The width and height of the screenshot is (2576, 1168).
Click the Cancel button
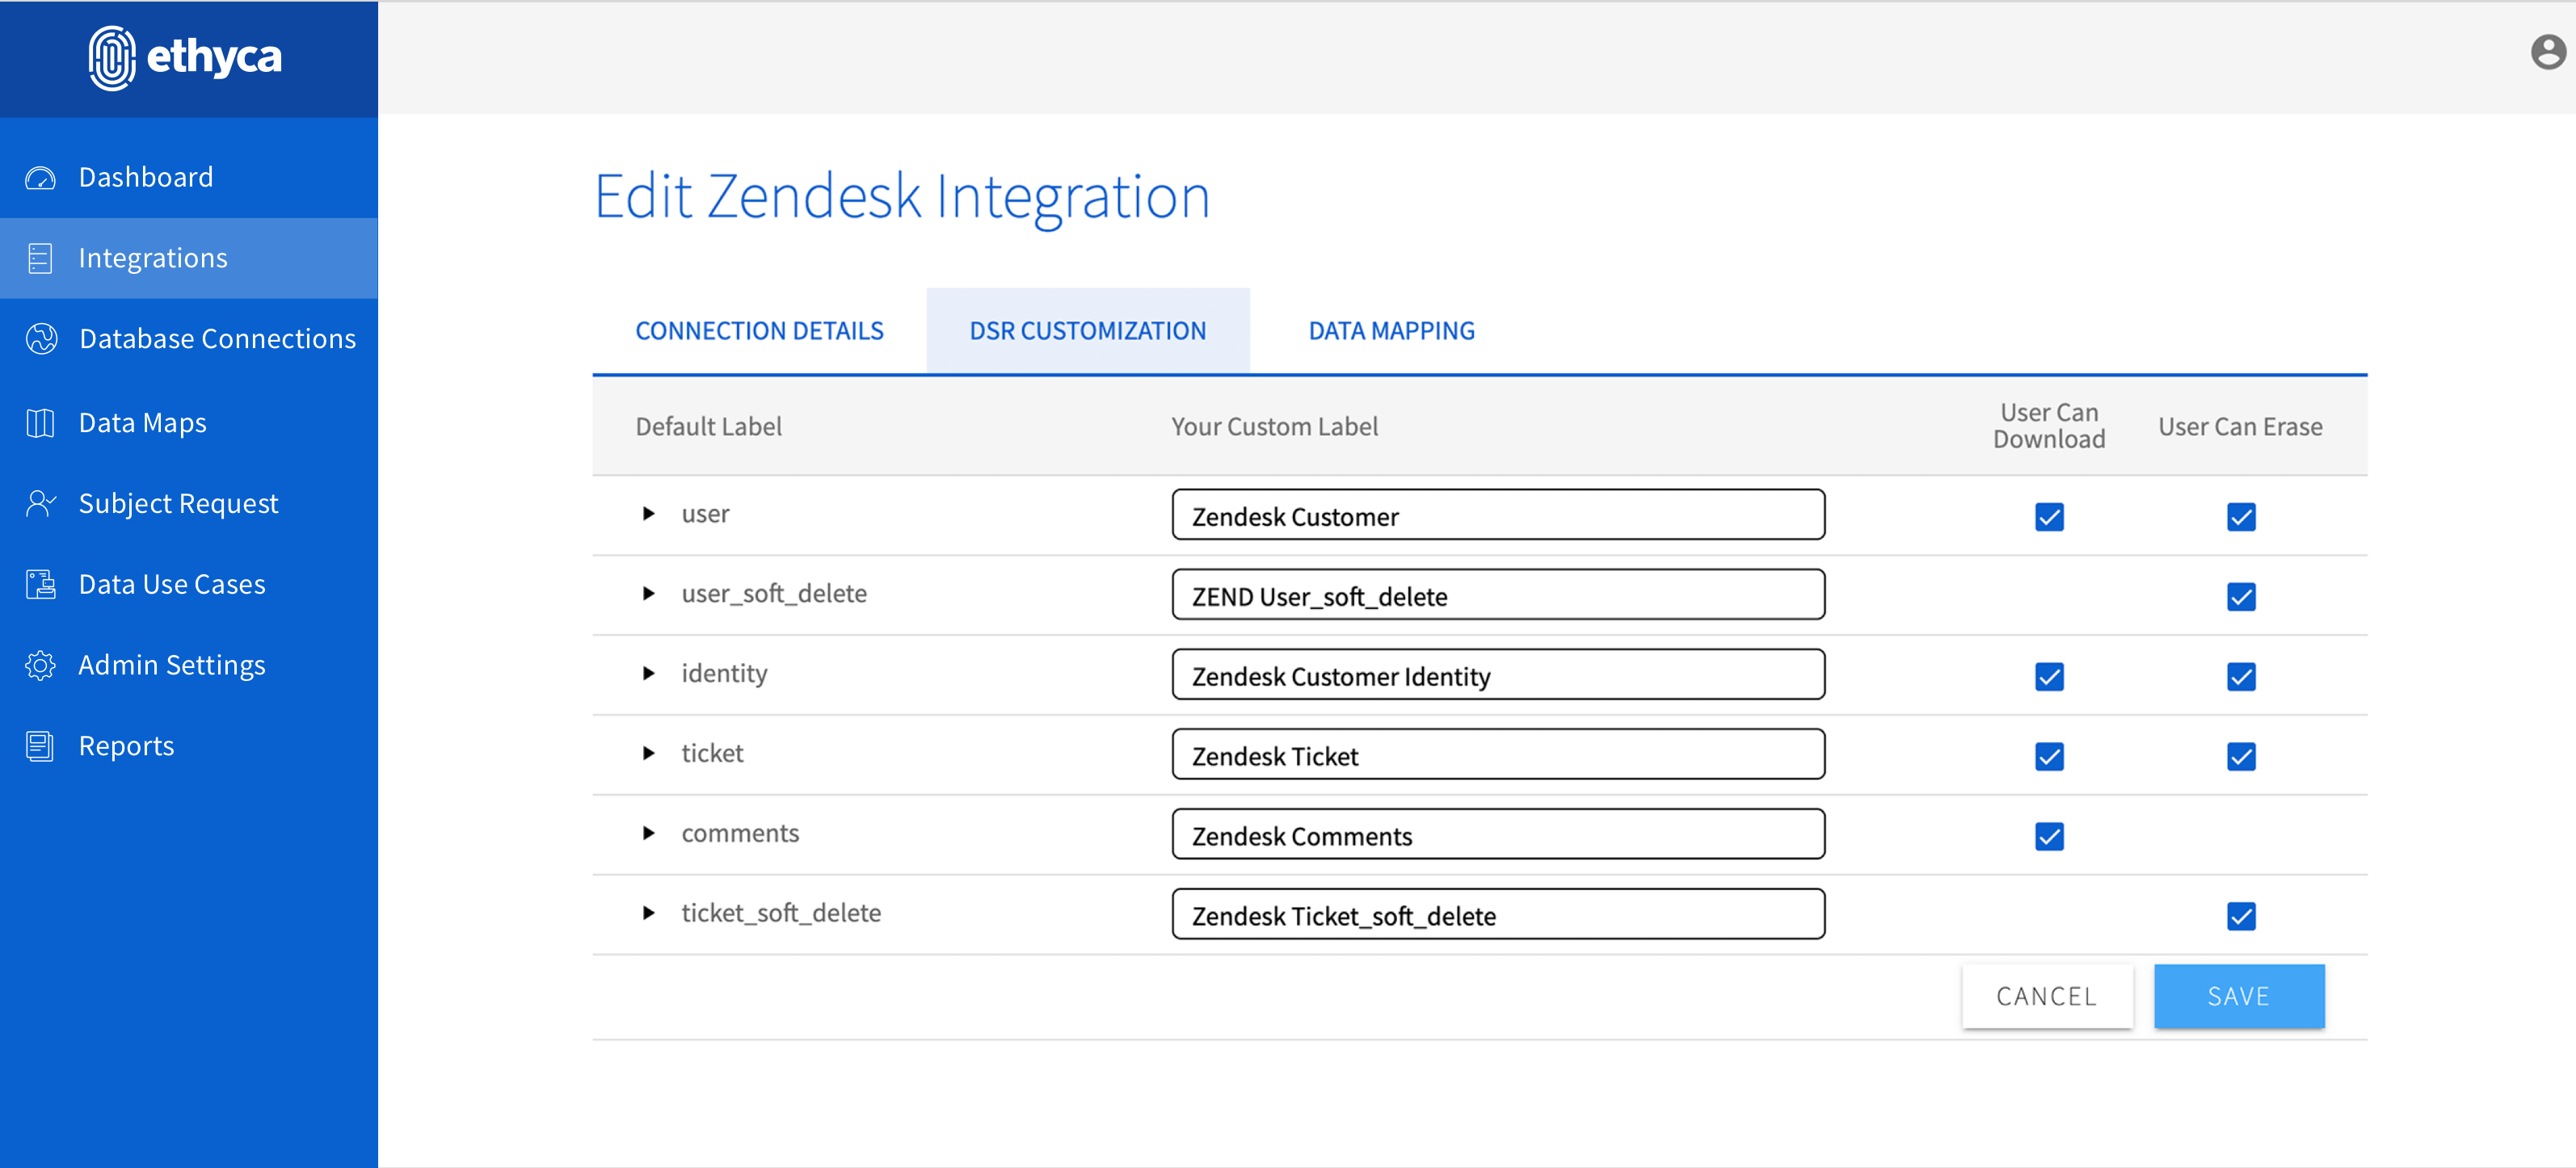[2046, 996]
